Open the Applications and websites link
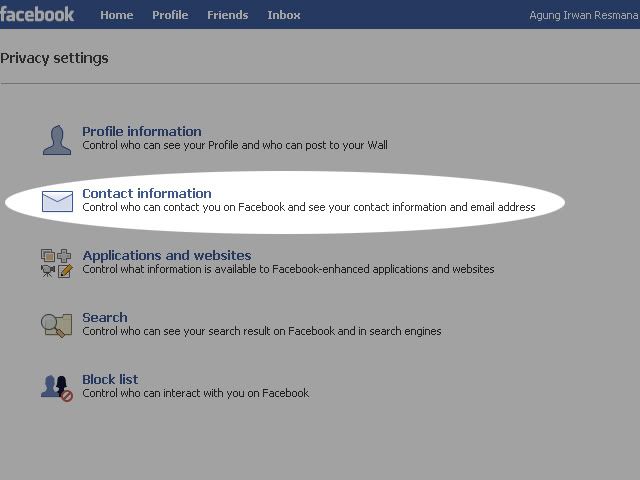 [167, 255]
